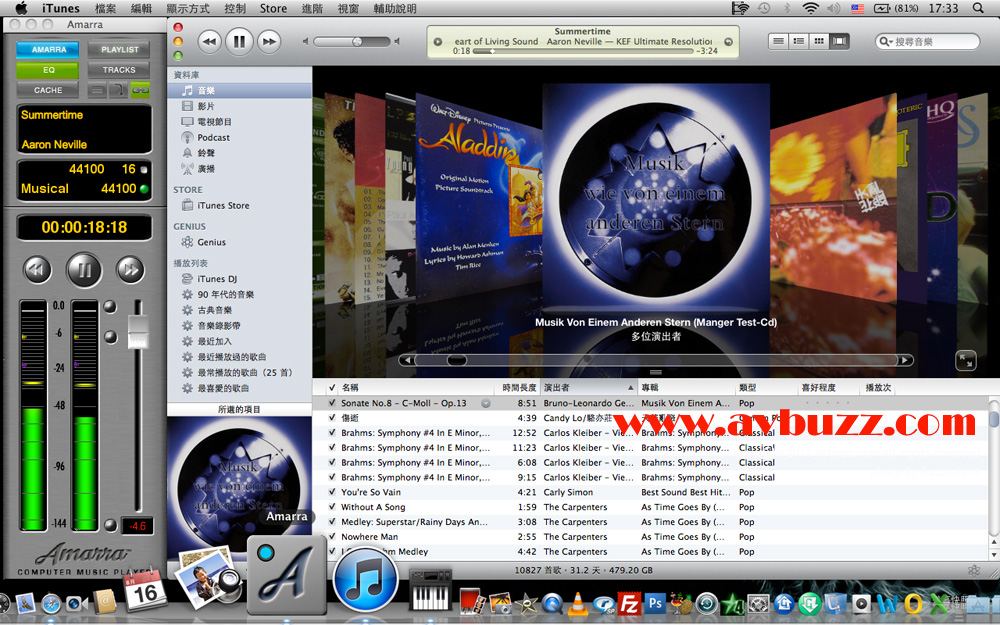Open Wi-Fi status menu

810,8
